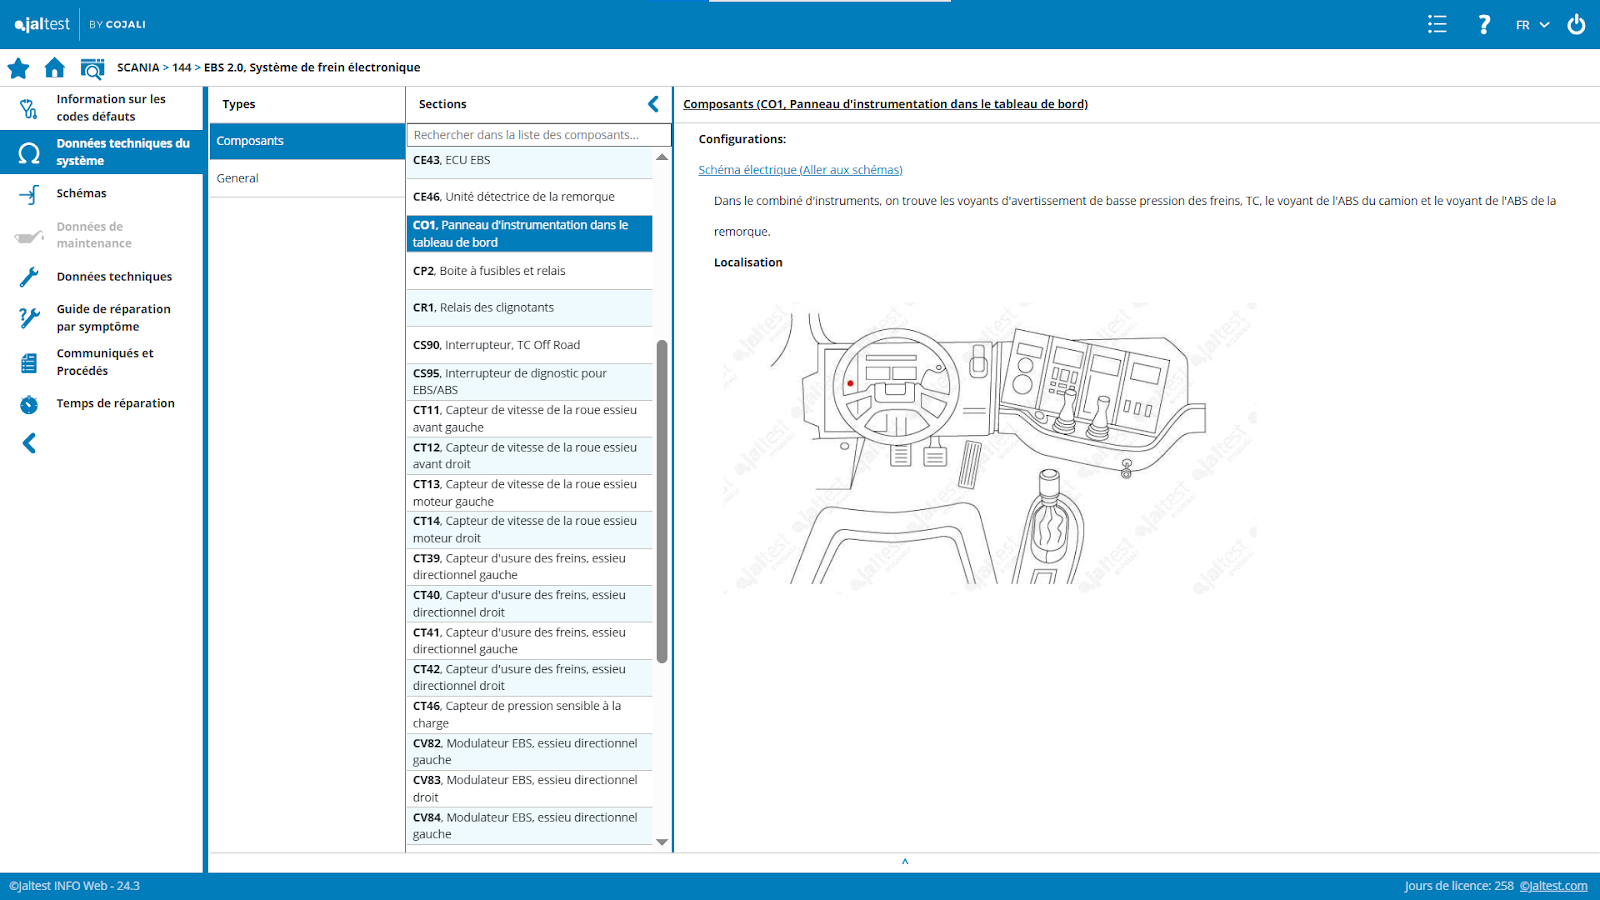Screen dimensions: 1600x900
Task: Open the vehicle search icon
Action: pyautogui.click(x=92, y=68)
